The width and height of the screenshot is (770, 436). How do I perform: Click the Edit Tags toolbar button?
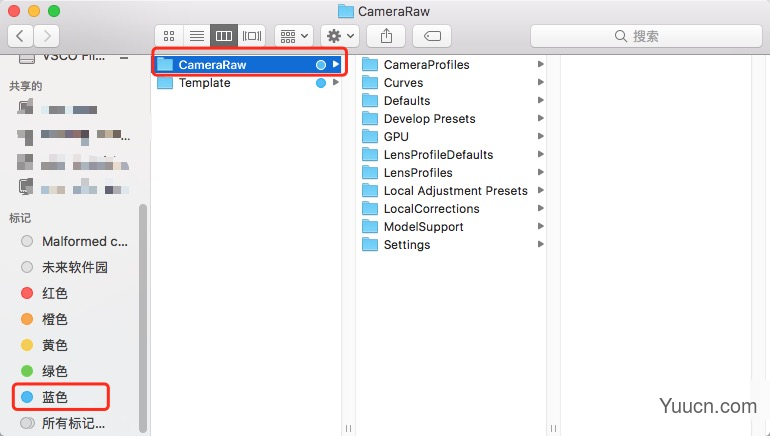(432, 36)
